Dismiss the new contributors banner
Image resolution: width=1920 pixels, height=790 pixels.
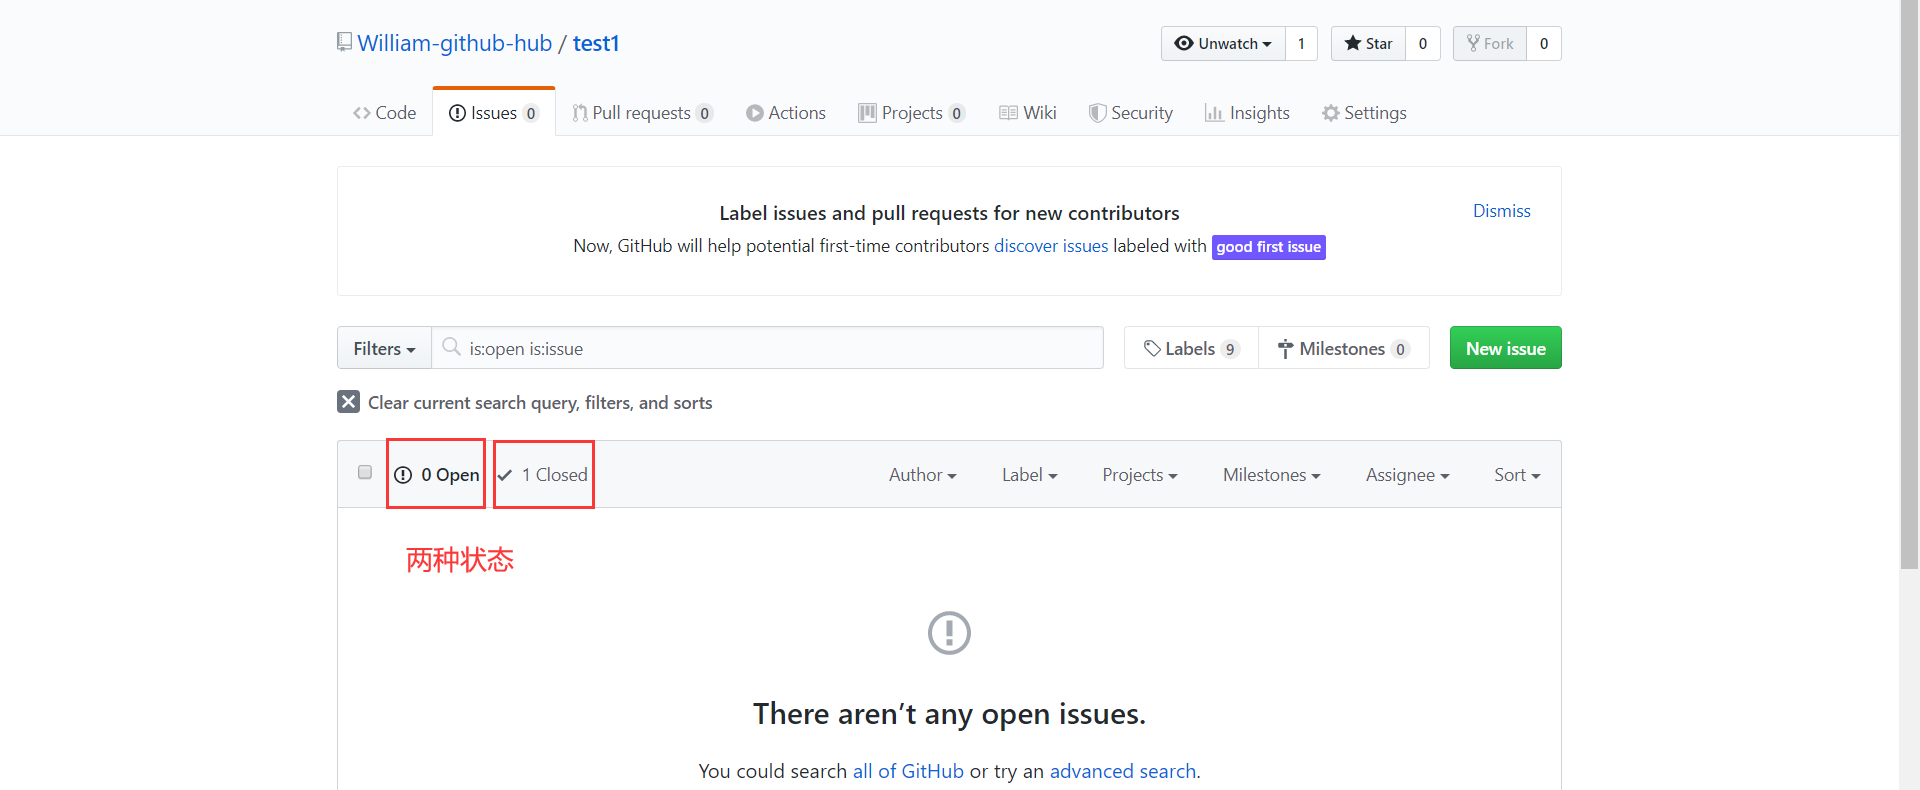(1501, 211)
